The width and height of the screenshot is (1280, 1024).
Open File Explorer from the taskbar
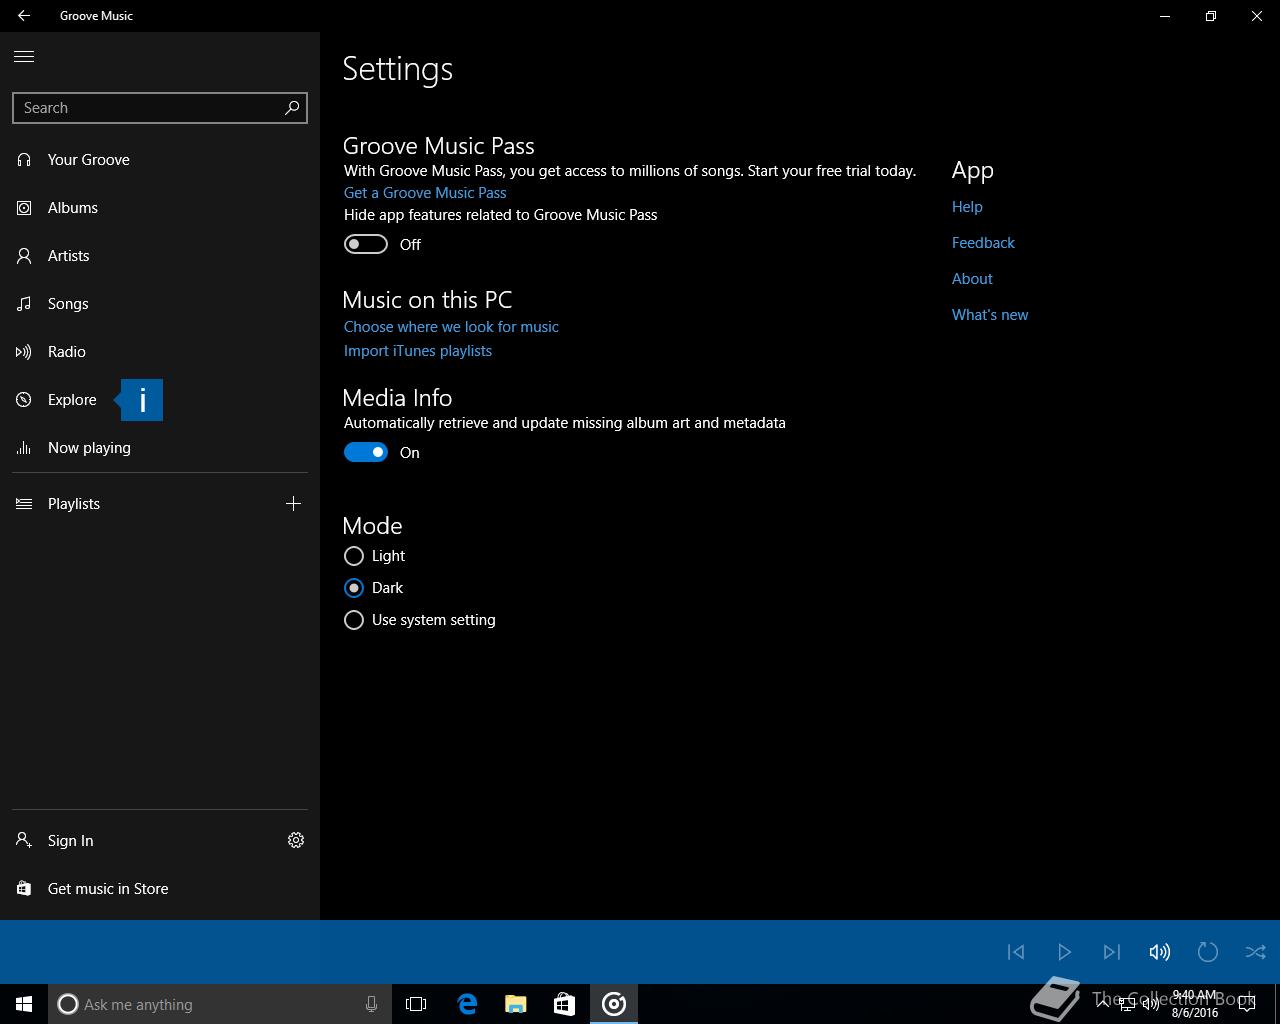tap(515, 1004)
